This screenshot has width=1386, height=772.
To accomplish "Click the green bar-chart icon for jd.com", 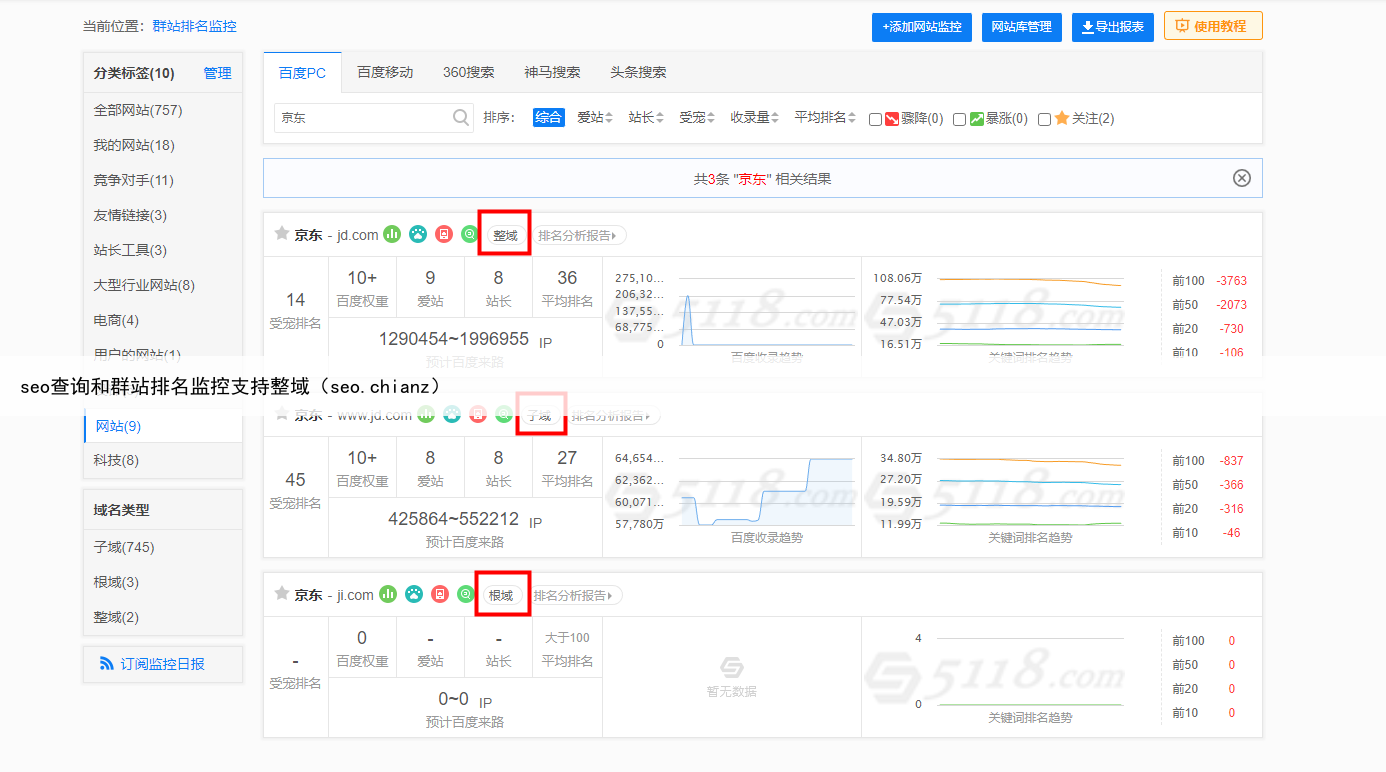I will [x=392, y=234].
